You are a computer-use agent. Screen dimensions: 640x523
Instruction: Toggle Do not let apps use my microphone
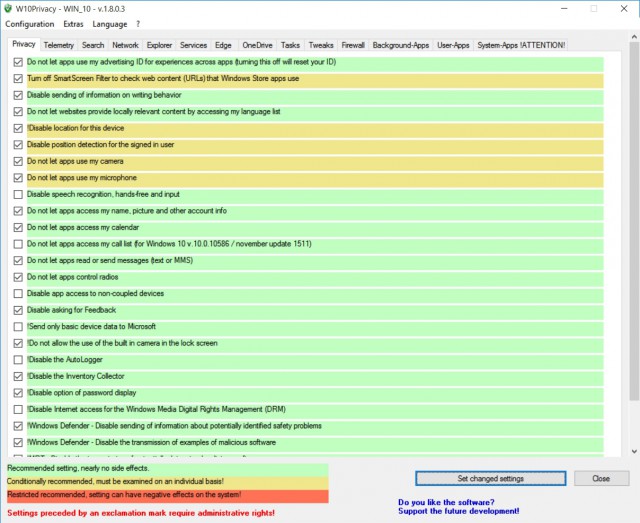click(18, 178)
